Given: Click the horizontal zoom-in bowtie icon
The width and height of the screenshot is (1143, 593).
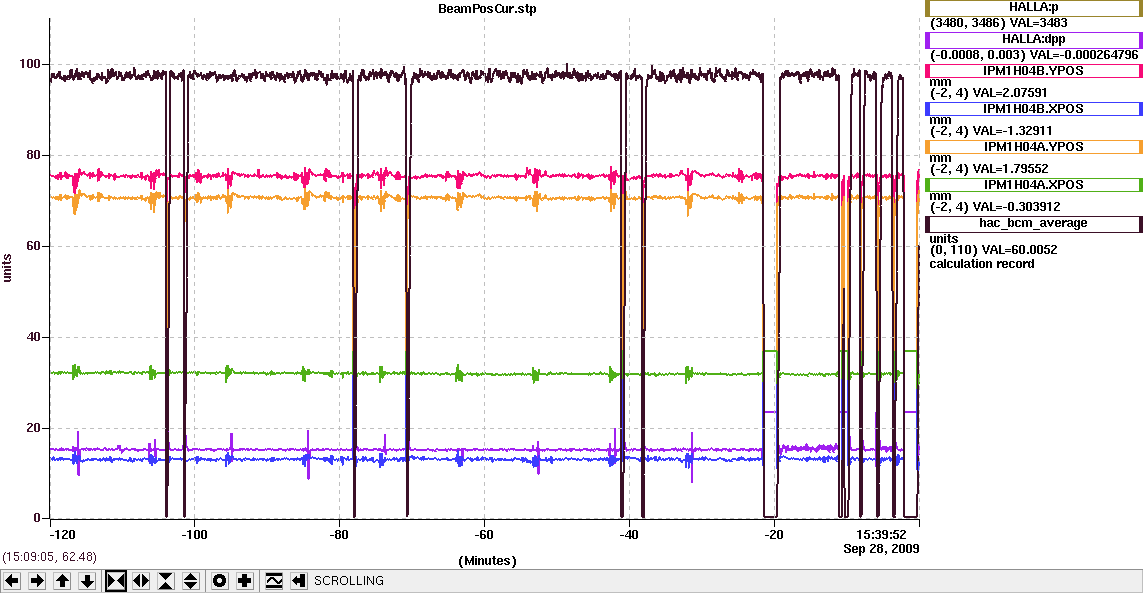Looking at the screenshot, I should coord(116,581).
